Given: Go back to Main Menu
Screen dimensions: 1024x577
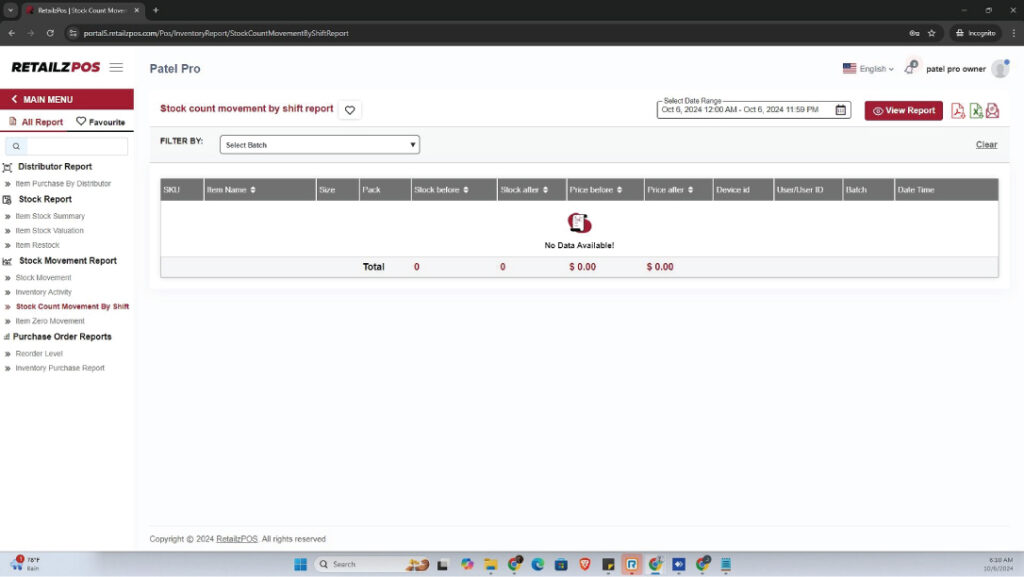Looking at the screenshot, I should pos(48,100).
